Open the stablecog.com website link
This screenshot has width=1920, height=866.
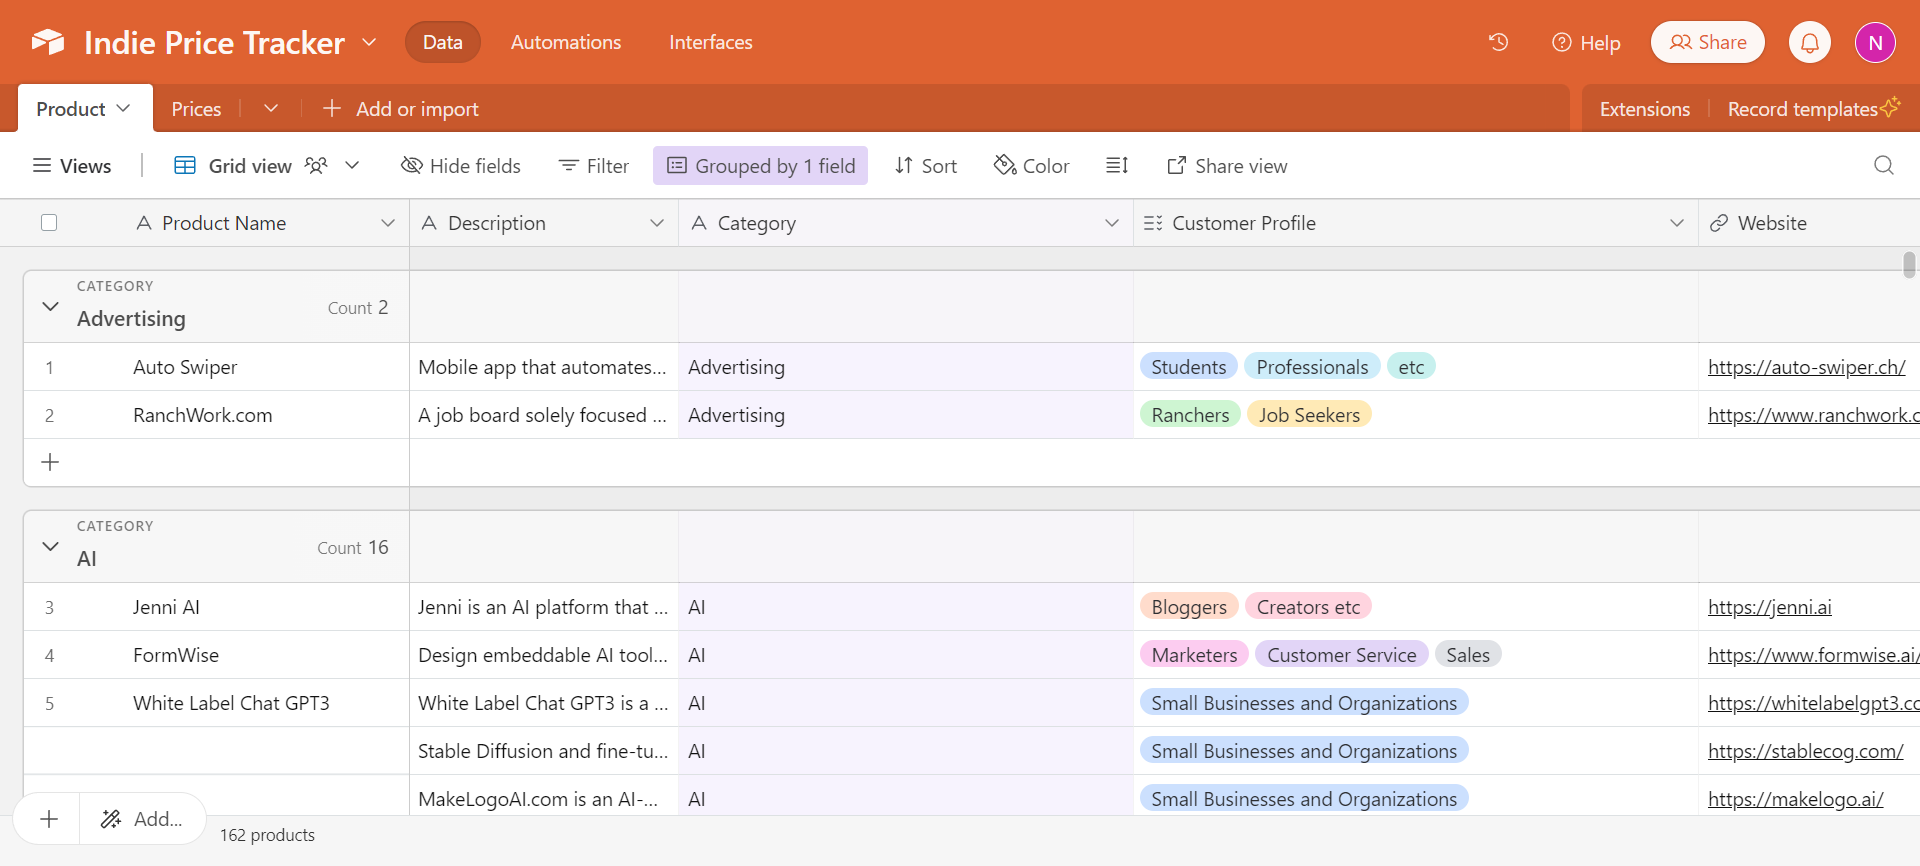pos(1806,751)
